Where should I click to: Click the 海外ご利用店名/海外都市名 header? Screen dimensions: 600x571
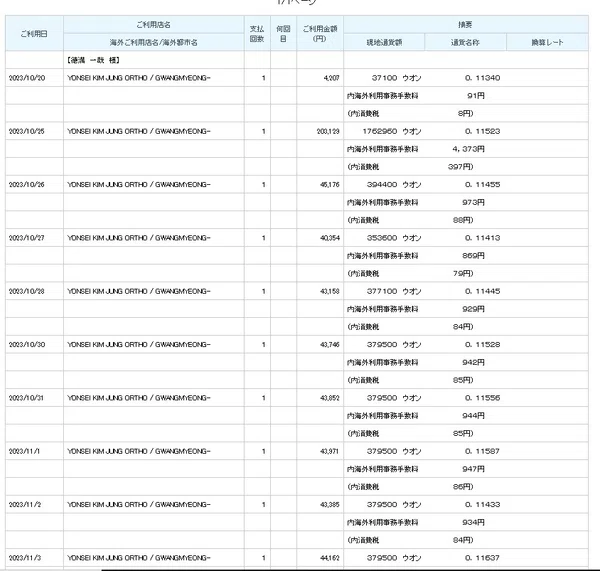point(154,42)
